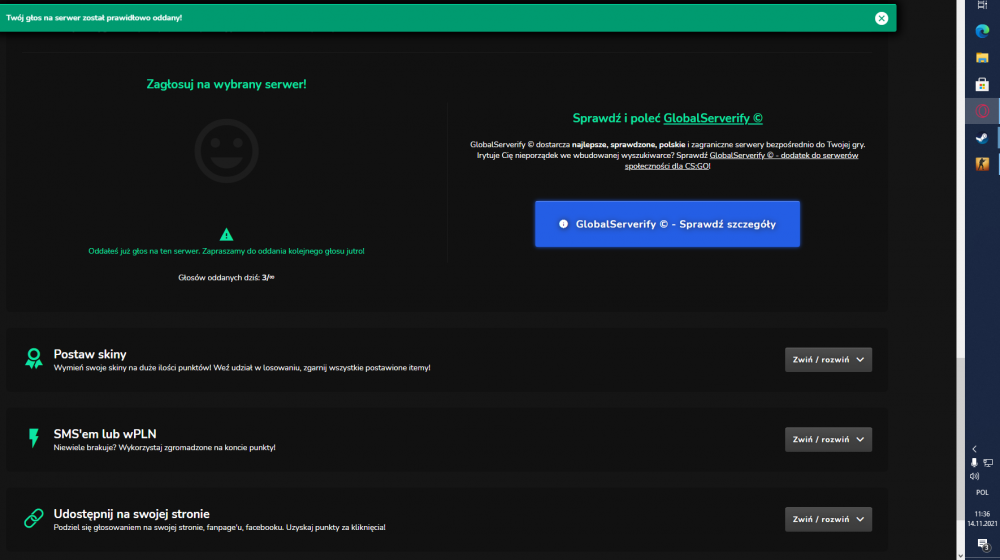The width and height of the screenshot is (1000, 560).
Task: Click the scrollbar down arrow at page bottom
Action: (960, 556)
